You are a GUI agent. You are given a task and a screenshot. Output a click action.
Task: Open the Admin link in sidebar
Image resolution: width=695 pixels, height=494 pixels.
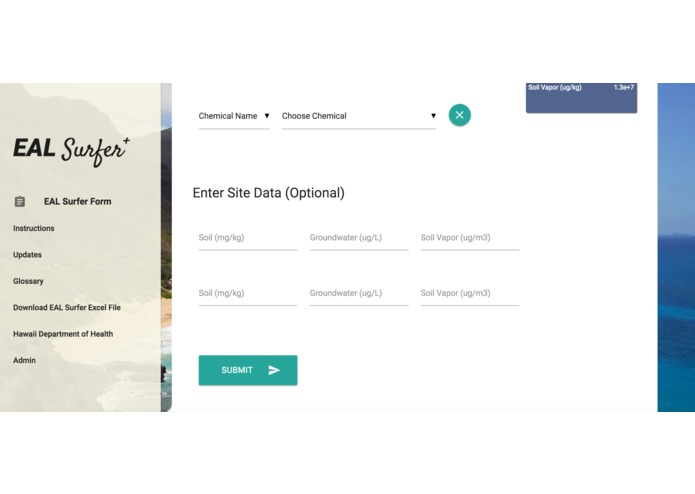[x=24, y=360]
